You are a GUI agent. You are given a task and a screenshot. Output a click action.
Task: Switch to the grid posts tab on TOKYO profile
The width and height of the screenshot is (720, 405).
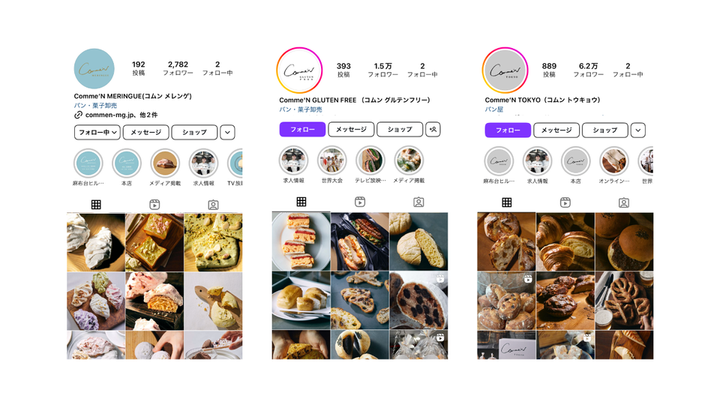pyautogui.click(x=506, y=202)
